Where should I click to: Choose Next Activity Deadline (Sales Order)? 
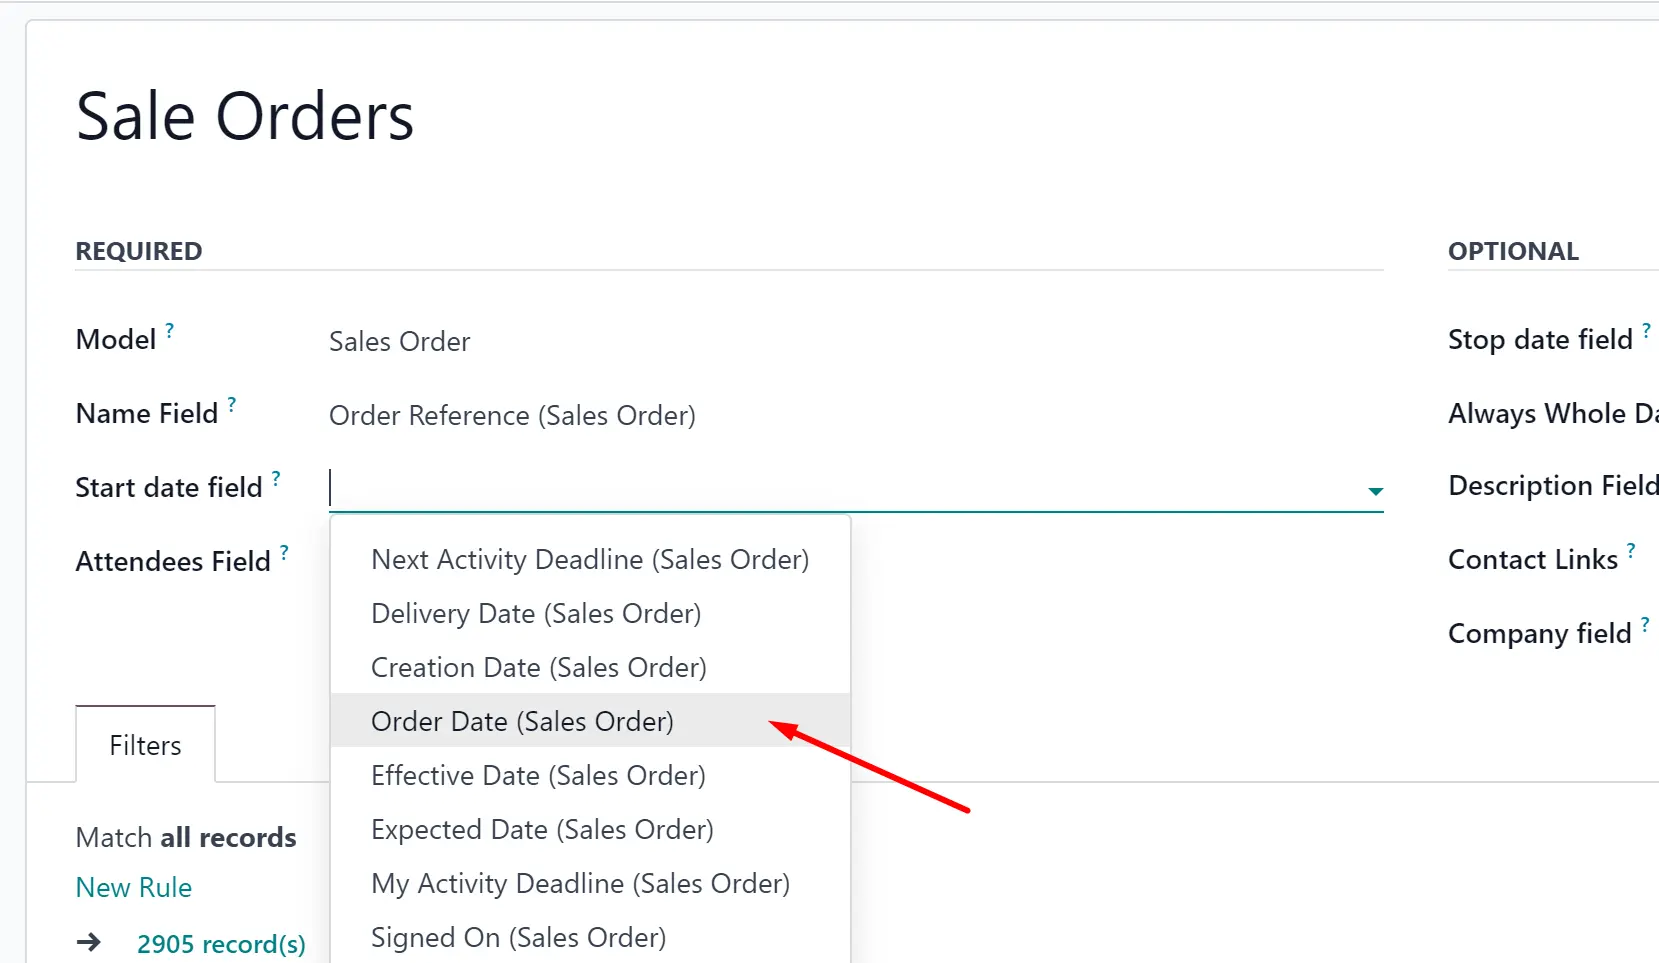pyautogui.click(x=590, y=559)
